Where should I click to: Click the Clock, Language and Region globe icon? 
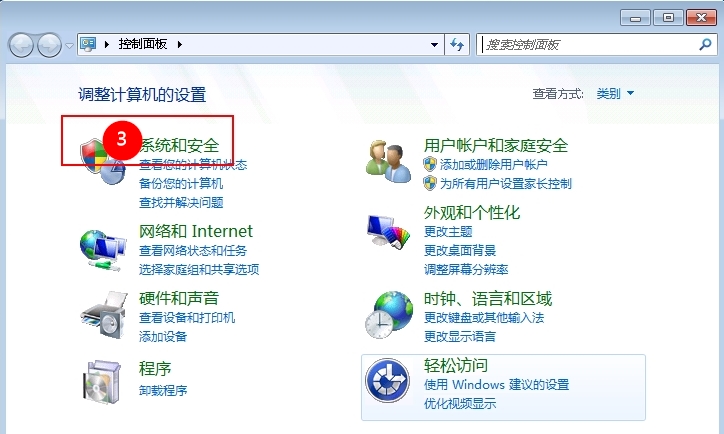[x=389, y=314]
